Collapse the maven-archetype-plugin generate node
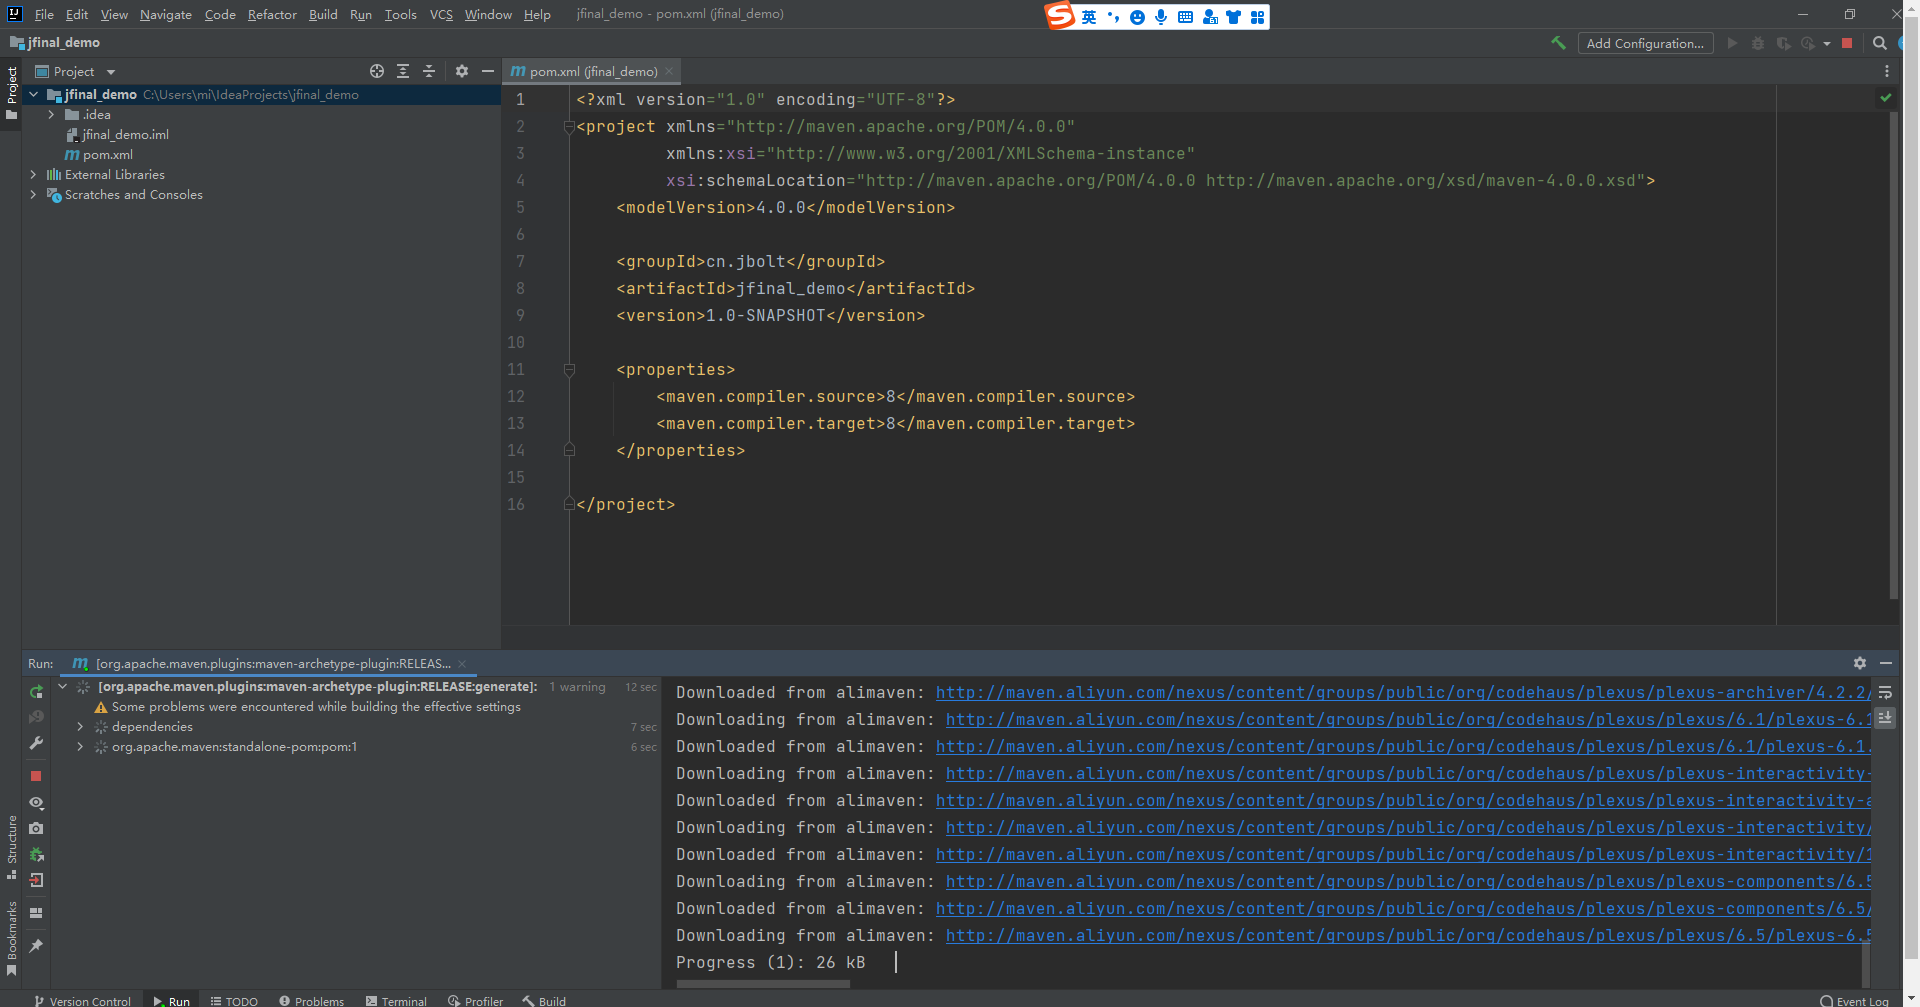 point(63,687)
